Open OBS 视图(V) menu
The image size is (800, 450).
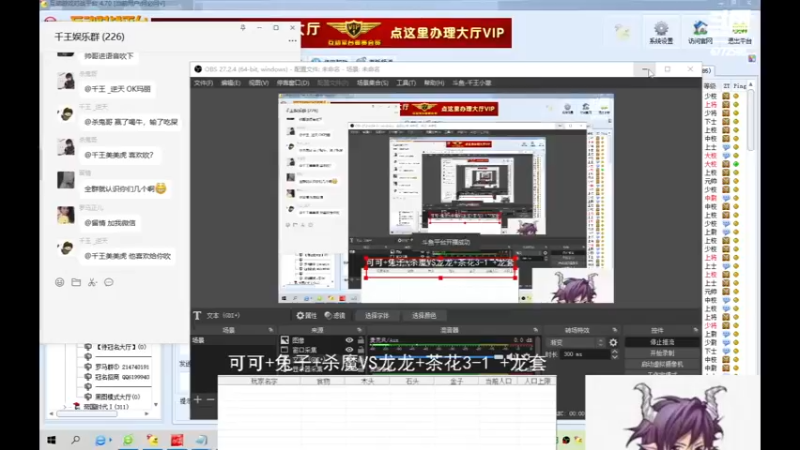point(258,83)
